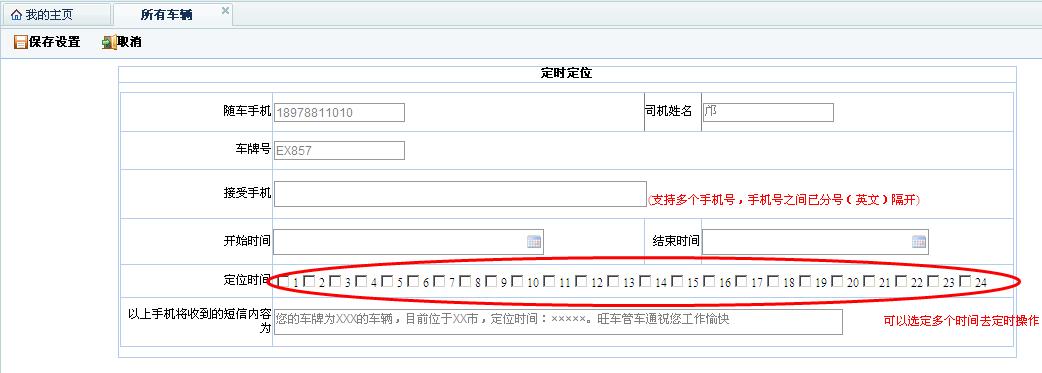Click the 定位时间 label
1042x373 pixels.
click(247, 280)
